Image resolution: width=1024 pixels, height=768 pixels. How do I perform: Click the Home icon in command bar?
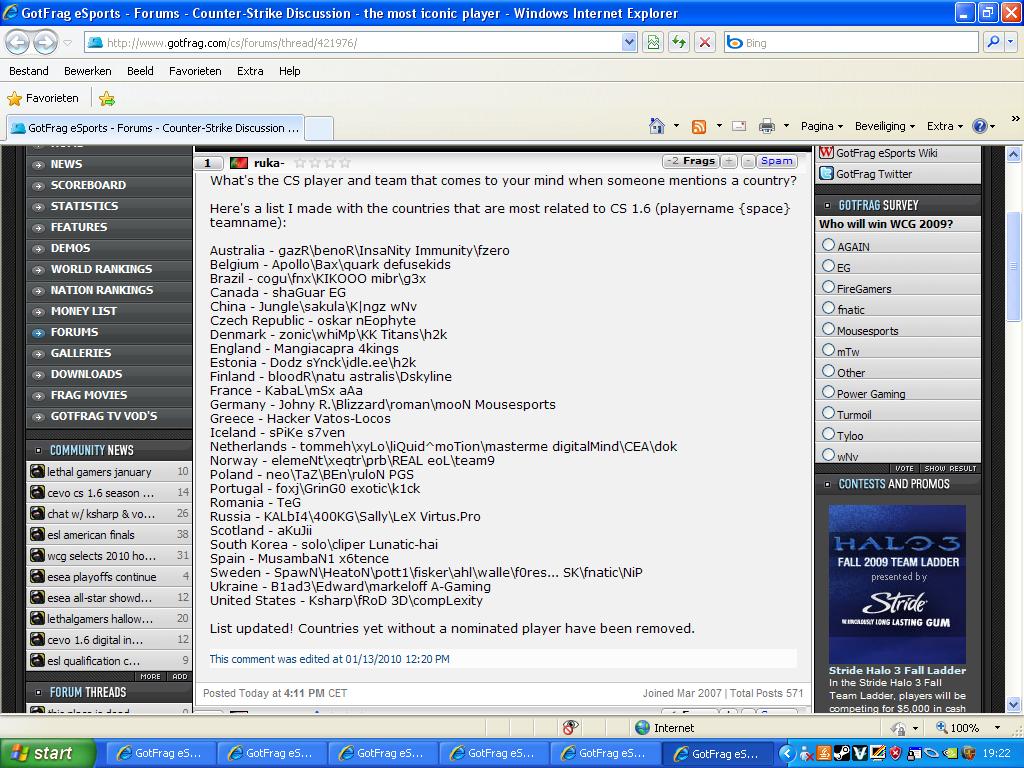click(657, 126)
